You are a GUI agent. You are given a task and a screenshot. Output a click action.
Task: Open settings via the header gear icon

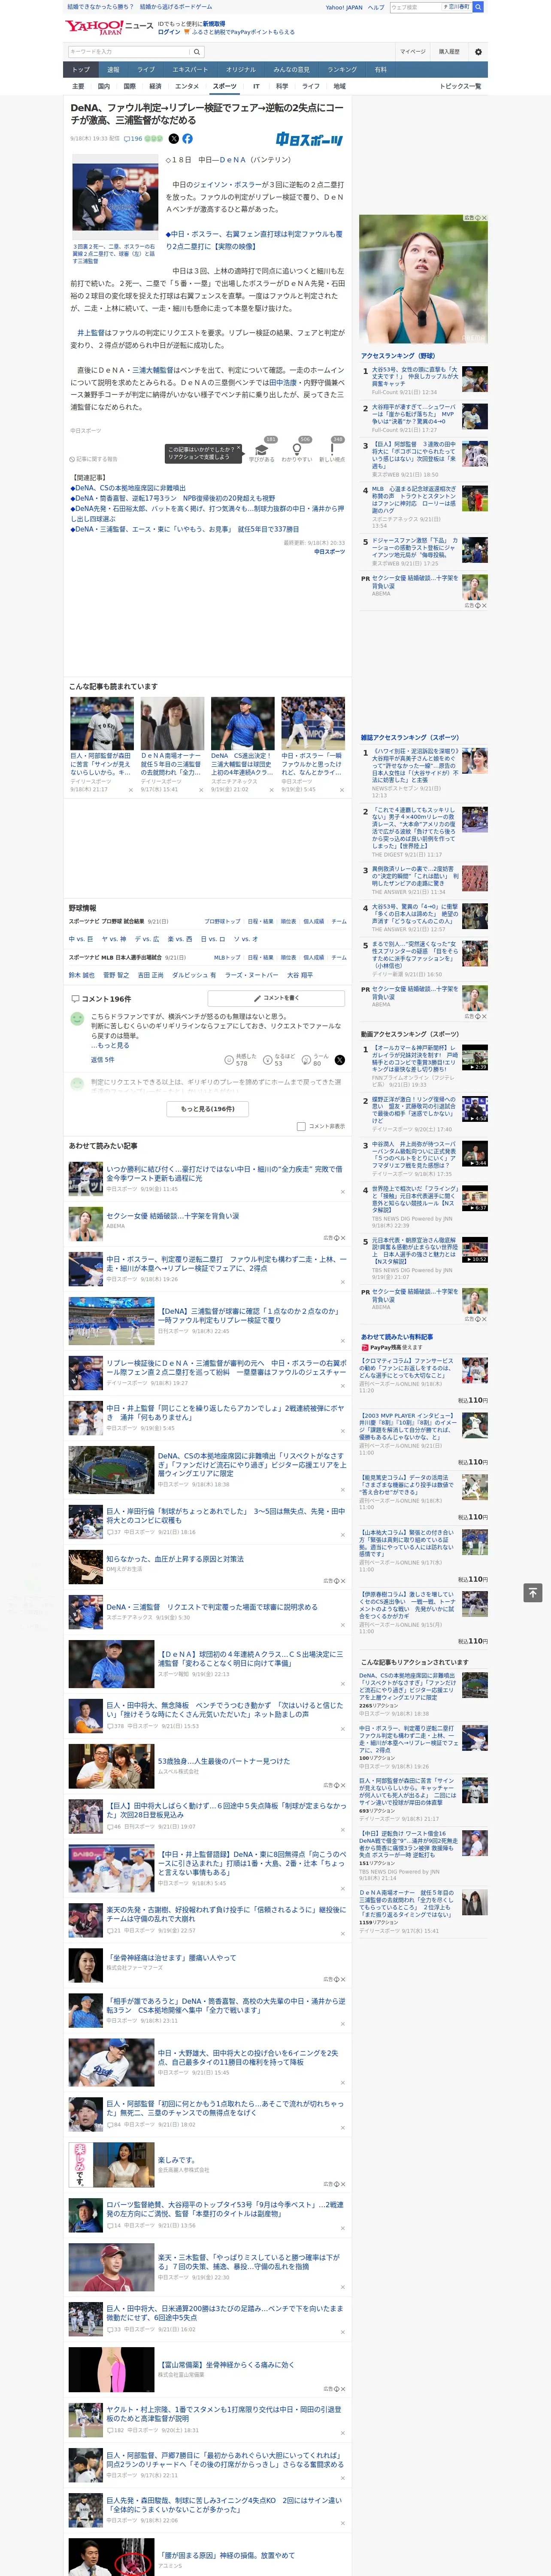coord(478,52)
